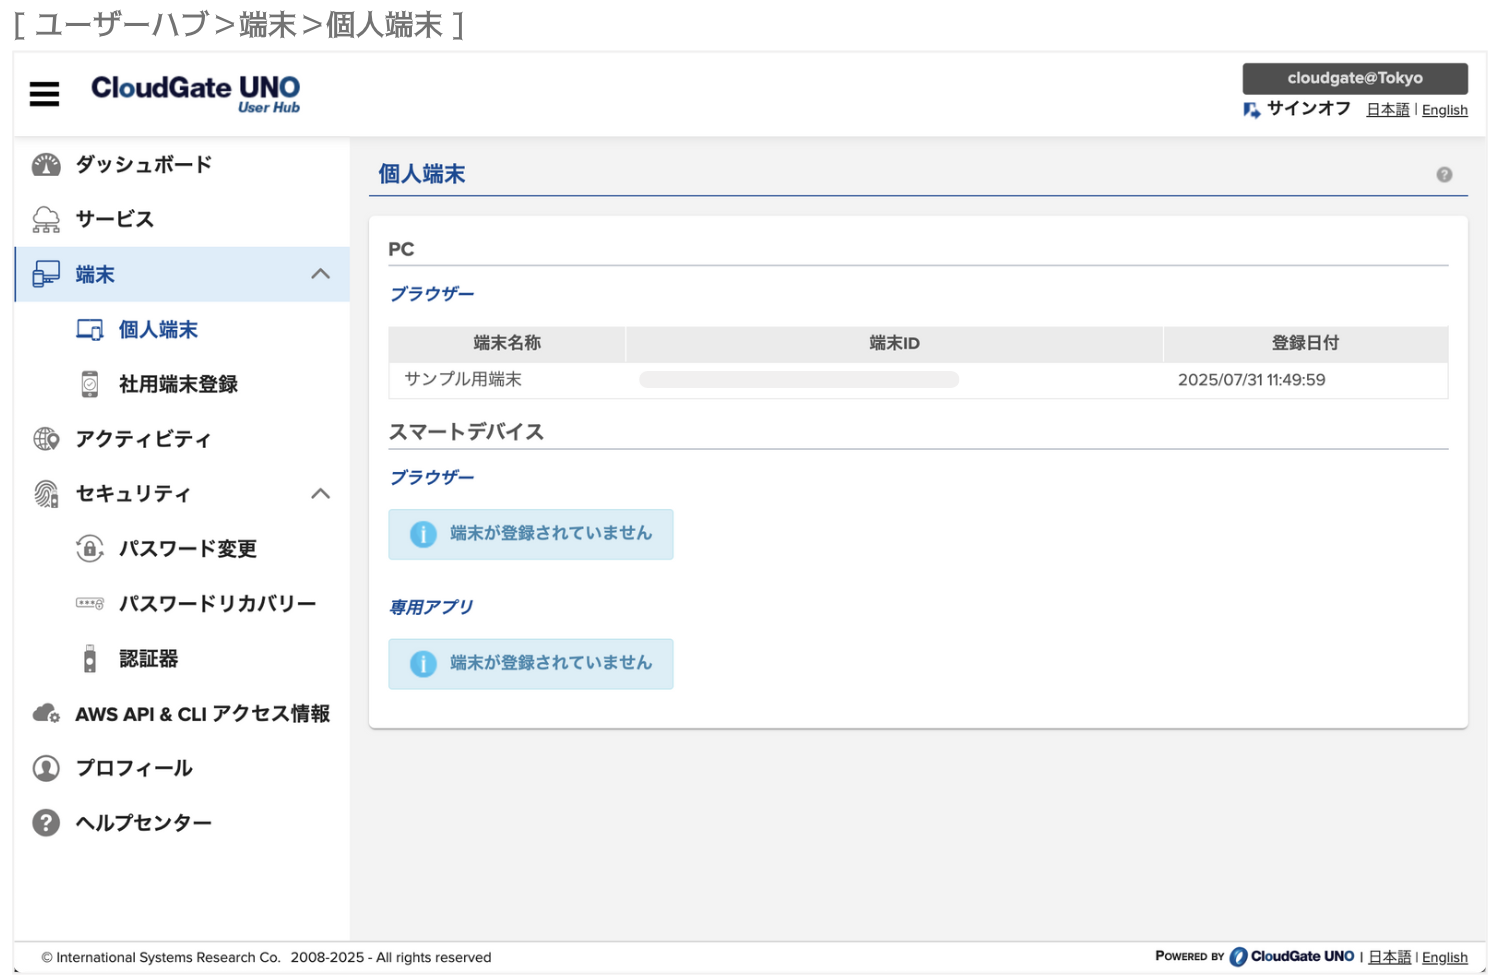1500x980 pixels.
Task: Click the personal device icon beside 個人端末
Action: click(90, 330)
